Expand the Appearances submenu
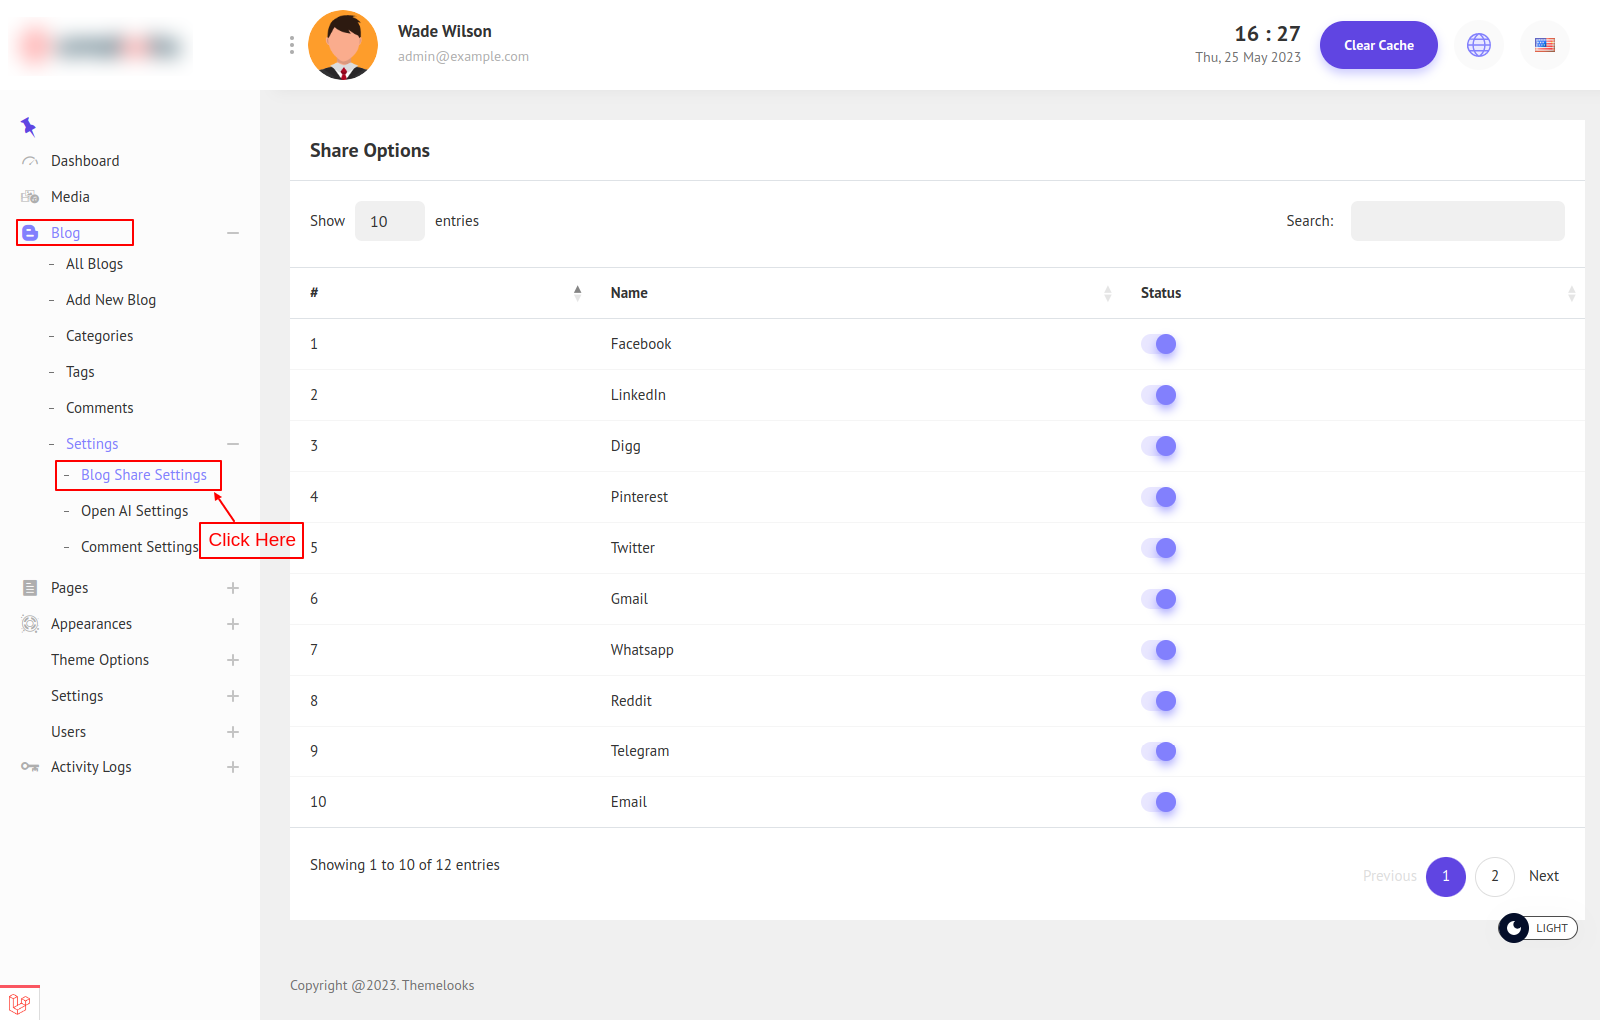Screen dimensions: 1600x1020 pos(233,624)
